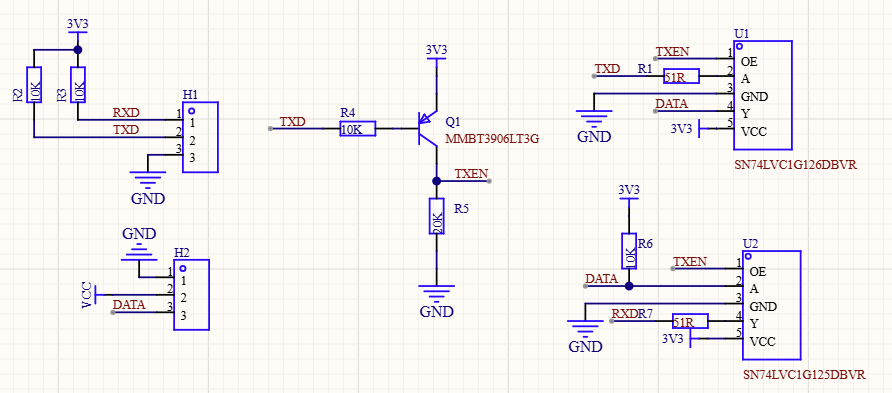Viewport: 892px width, 393px height.
Task: Click the VCC pin name inside U2
Action: click(763, 342)
